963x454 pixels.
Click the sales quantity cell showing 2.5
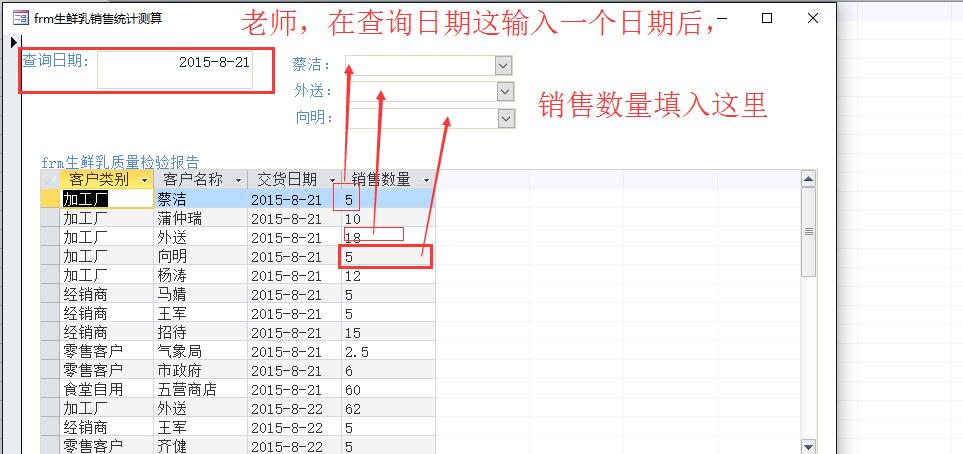(x=388, y=351)
